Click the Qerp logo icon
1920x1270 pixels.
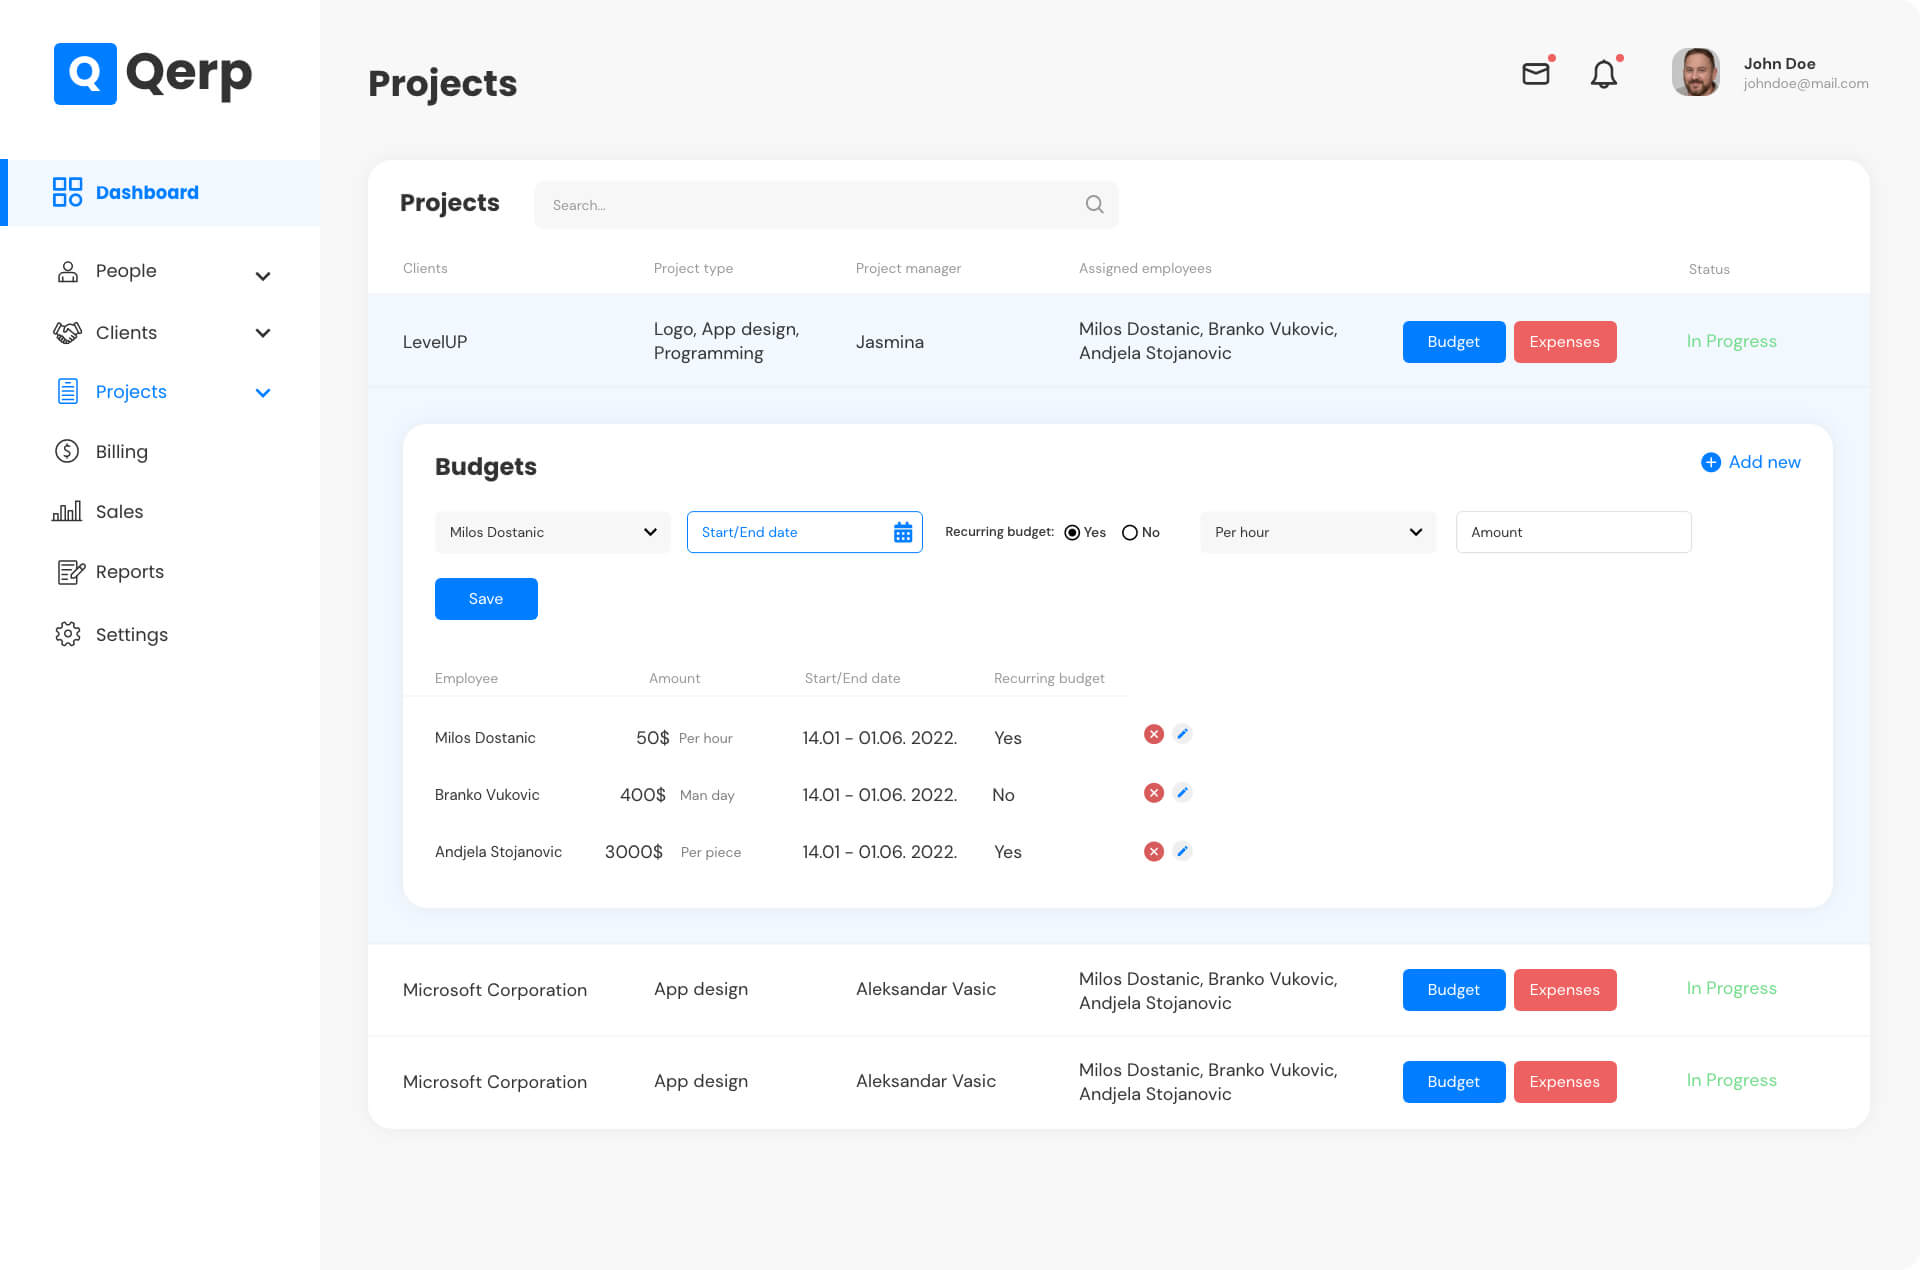point(85,74)
